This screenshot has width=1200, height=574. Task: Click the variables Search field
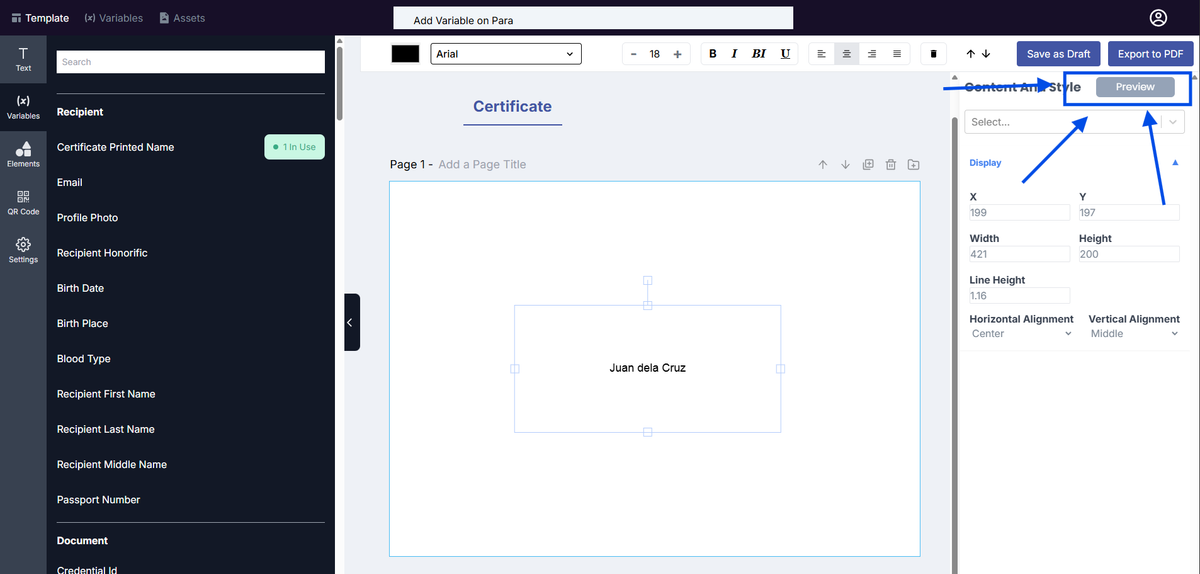tap(191, 62)
